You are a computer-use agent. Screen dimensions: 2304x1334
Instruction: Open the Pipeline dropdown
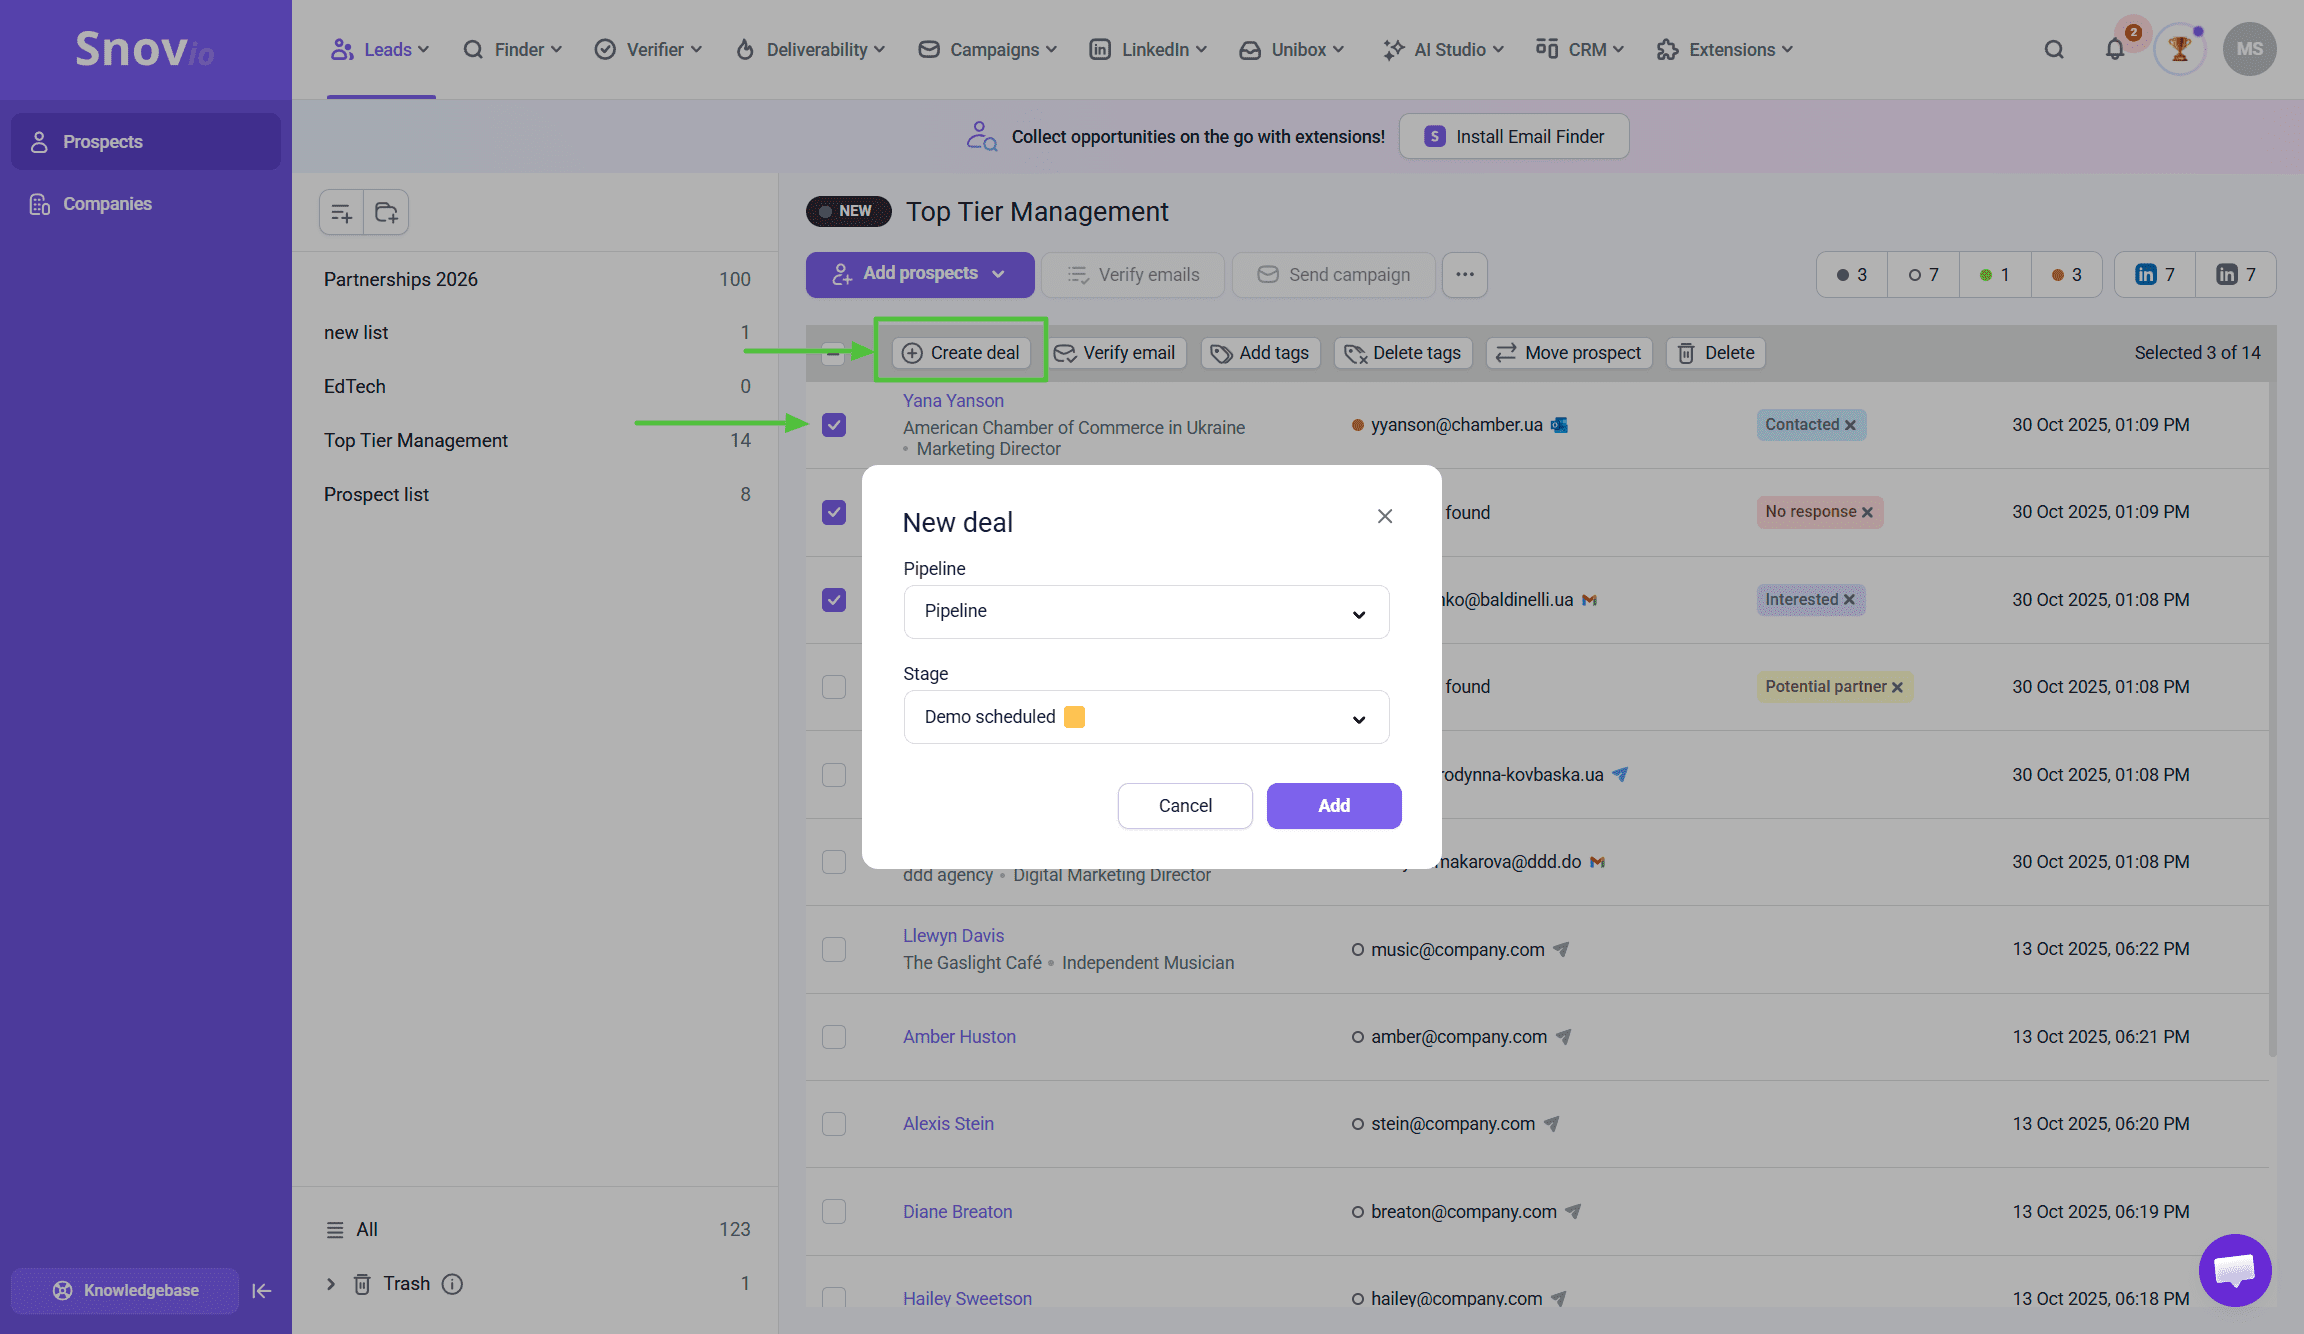pos(1146,612)
